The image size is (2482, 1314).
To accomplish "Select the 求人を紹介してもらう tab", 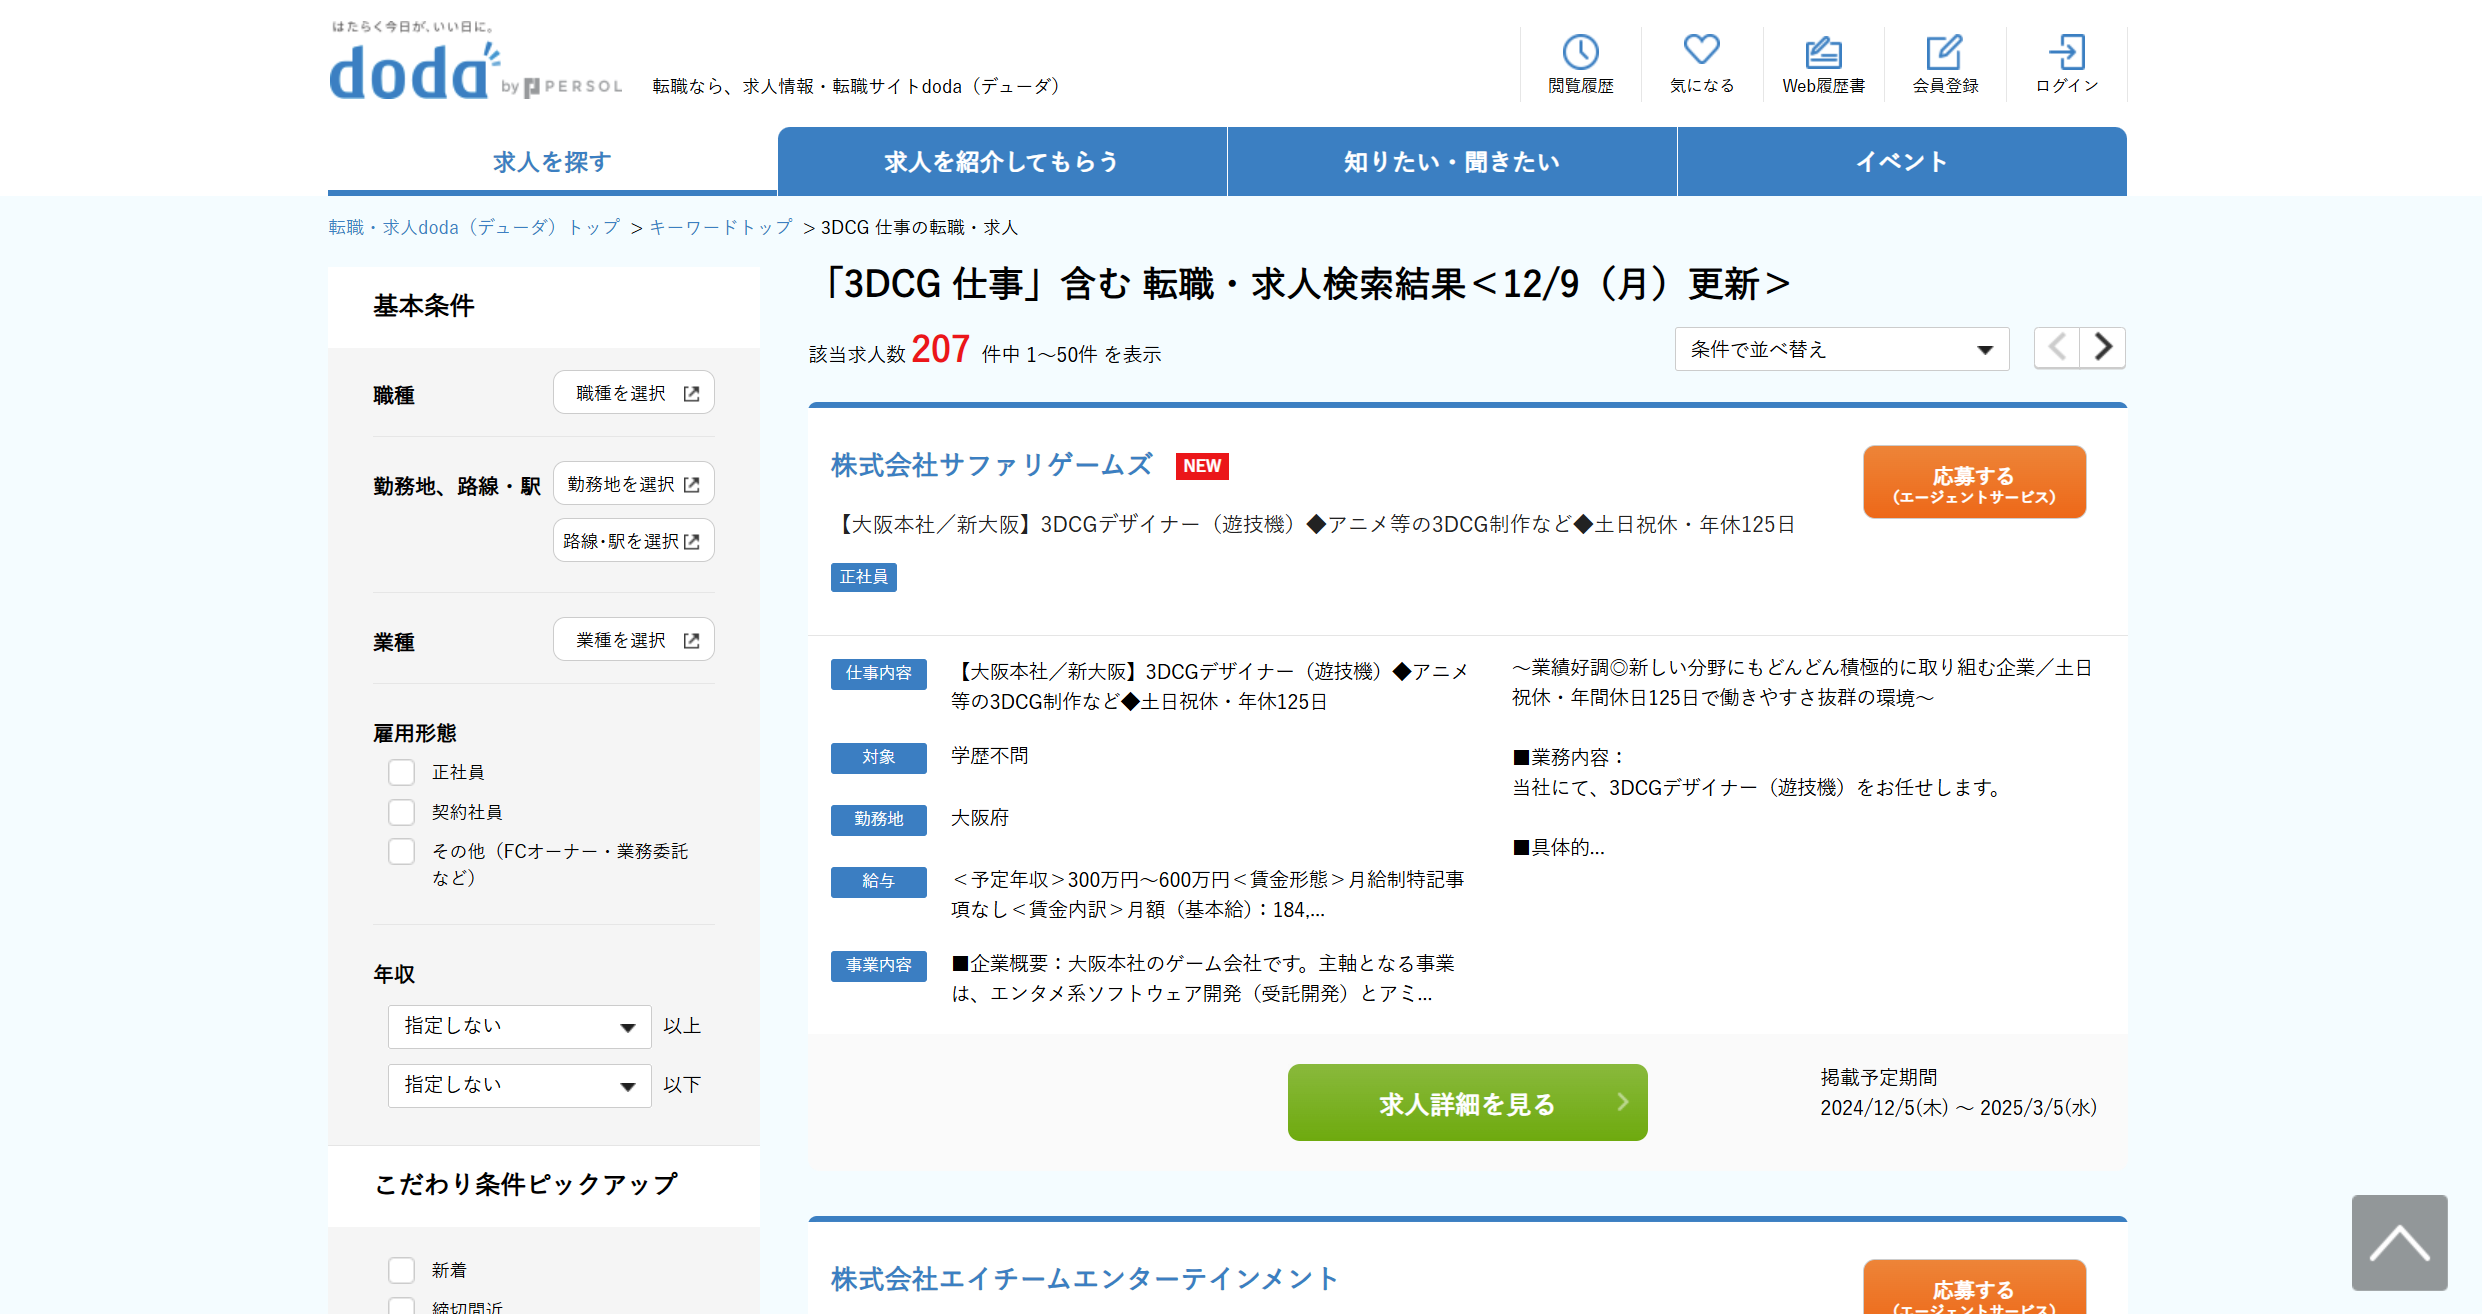I will coord(1002,161).
